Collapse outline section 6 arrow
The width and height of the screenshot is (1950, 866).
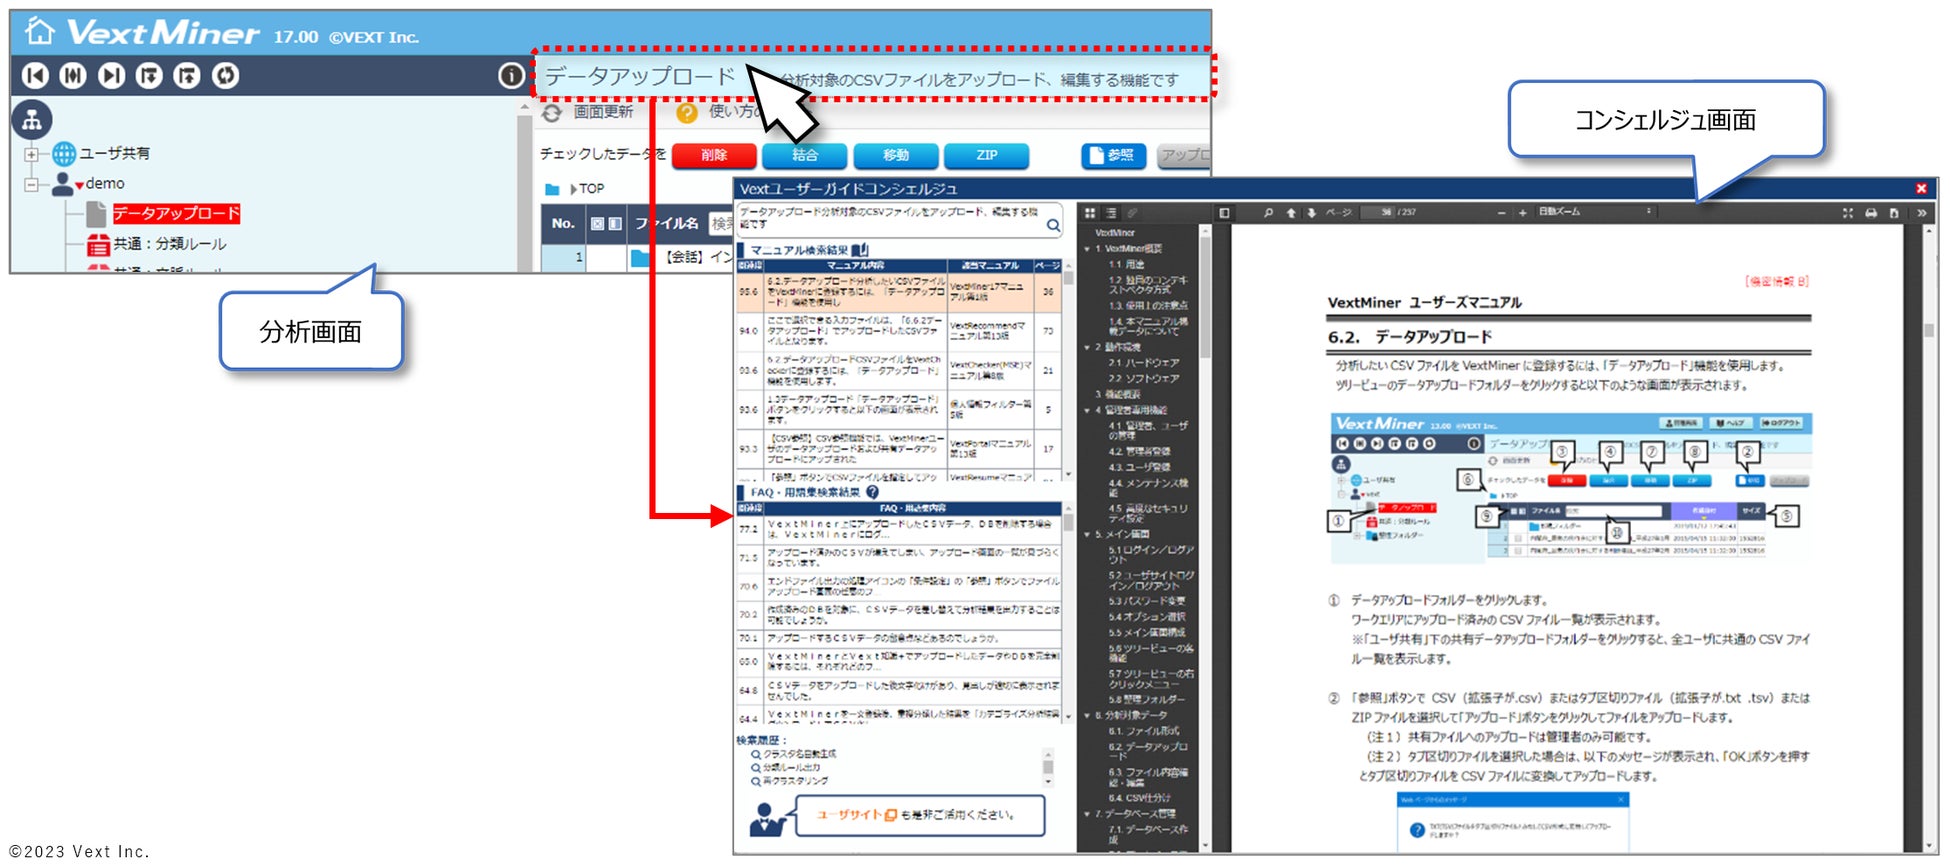pyautogui.click(x=1087, y=716)
